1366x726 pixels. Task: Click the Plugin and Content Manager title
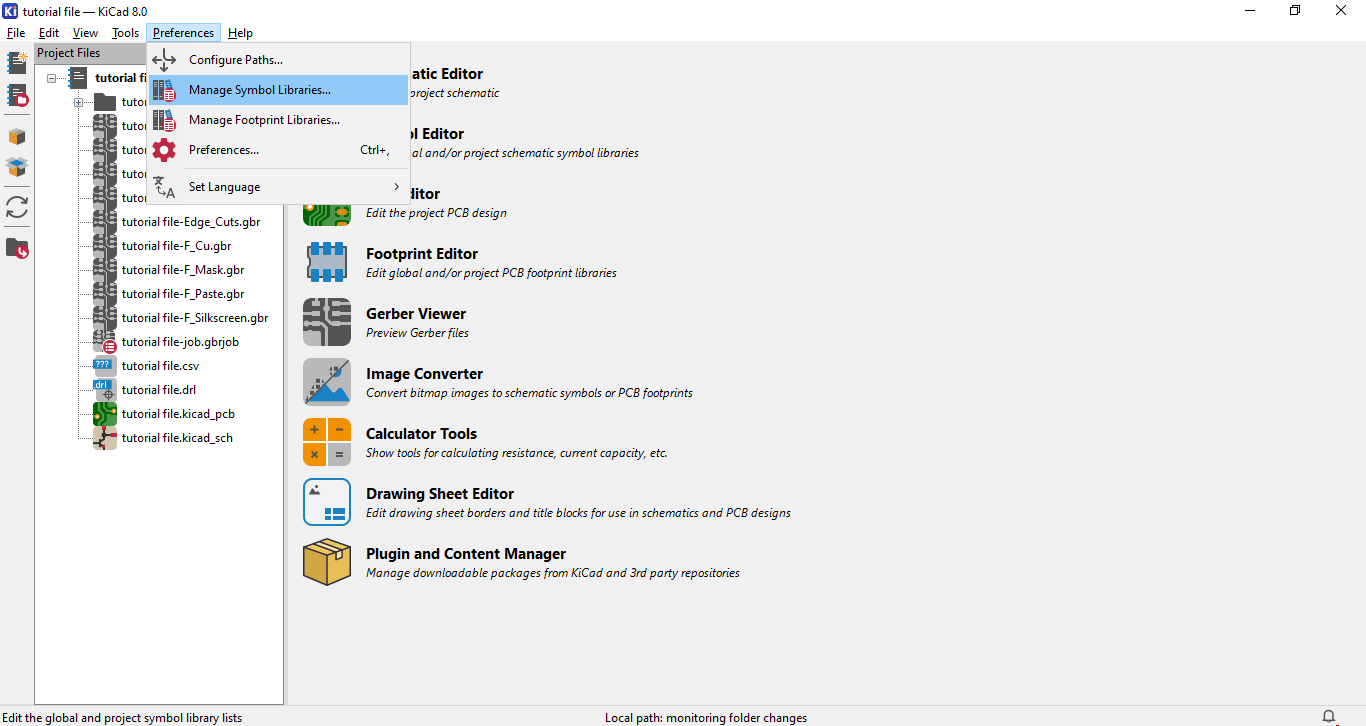pos(466,554)
